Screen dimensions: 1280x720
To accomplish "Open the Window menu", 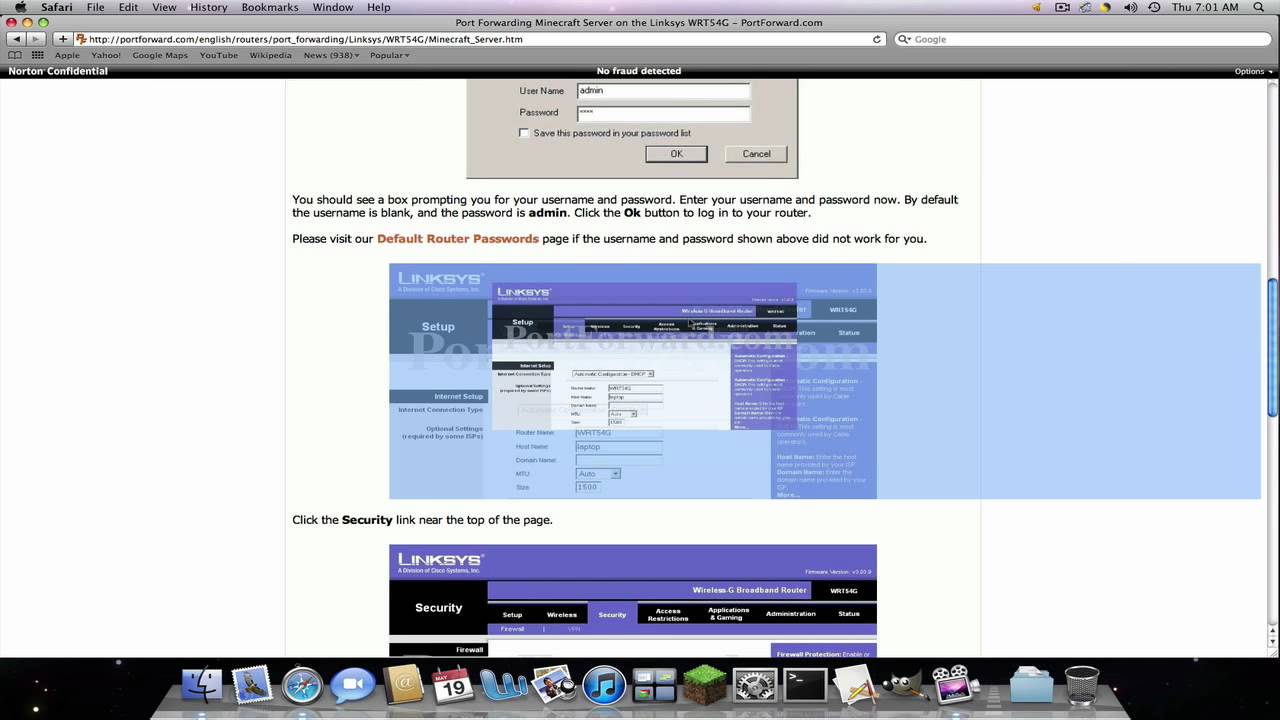I will pyautogui.click(x=332, y=7).
